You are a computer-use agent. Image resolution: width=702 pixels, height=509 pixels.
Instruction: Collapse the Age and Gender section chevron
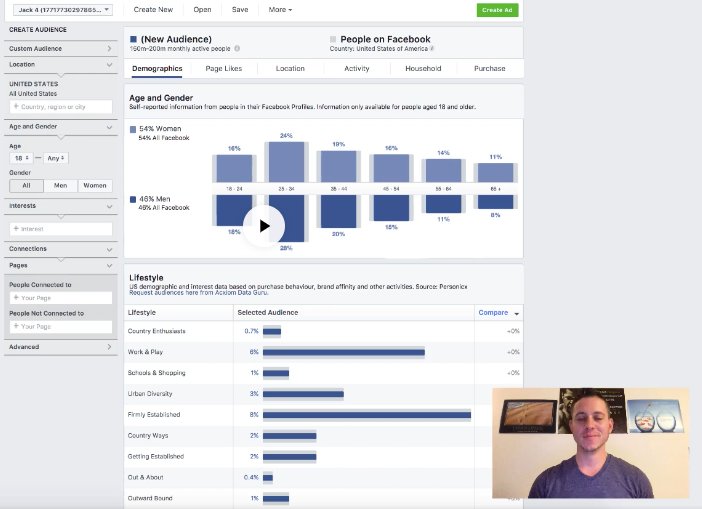point(109,127)
